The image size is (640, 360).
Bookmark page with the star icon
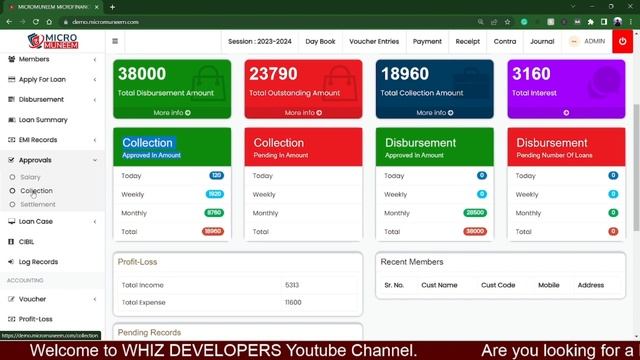pyautogui.click(x=507, y=22)
